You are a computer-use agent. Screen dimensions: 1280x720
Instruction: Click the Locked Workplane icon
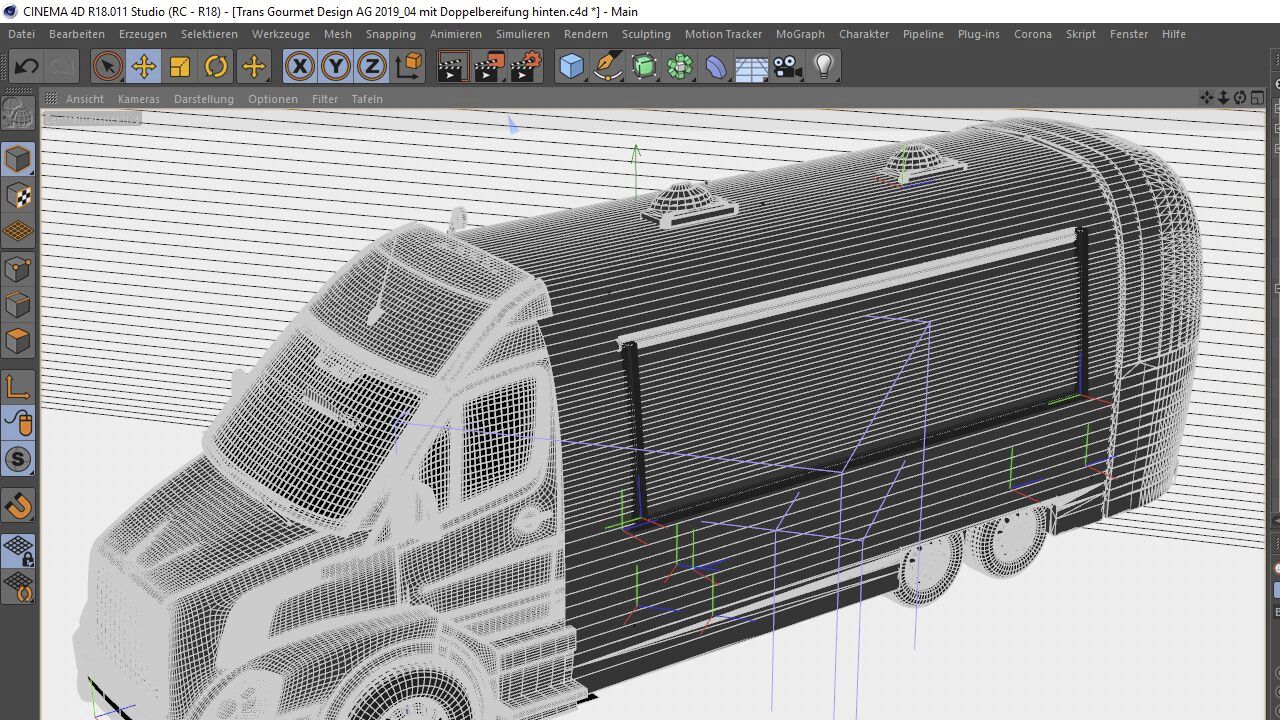coord(18,550)
